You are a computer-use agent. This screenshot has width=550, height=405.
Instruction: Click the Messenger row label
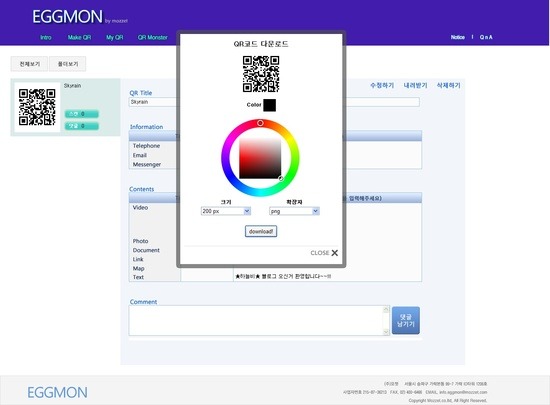pyautogui.click(x=147, y=164)
